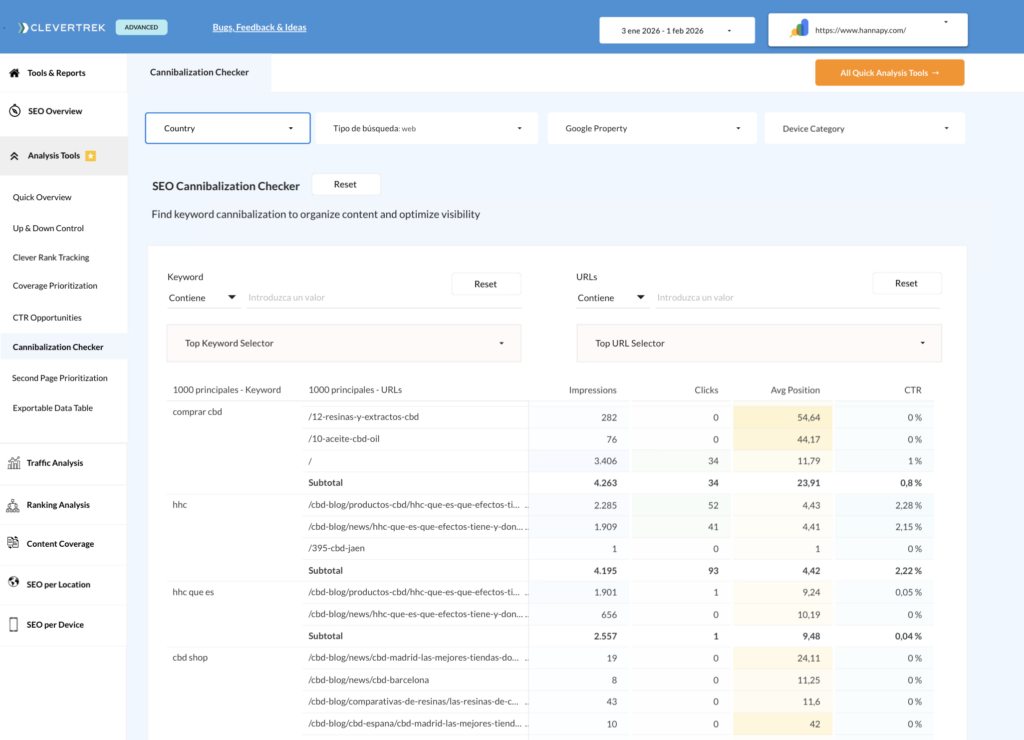Open the Country dropdown filter

coord(227,128)
